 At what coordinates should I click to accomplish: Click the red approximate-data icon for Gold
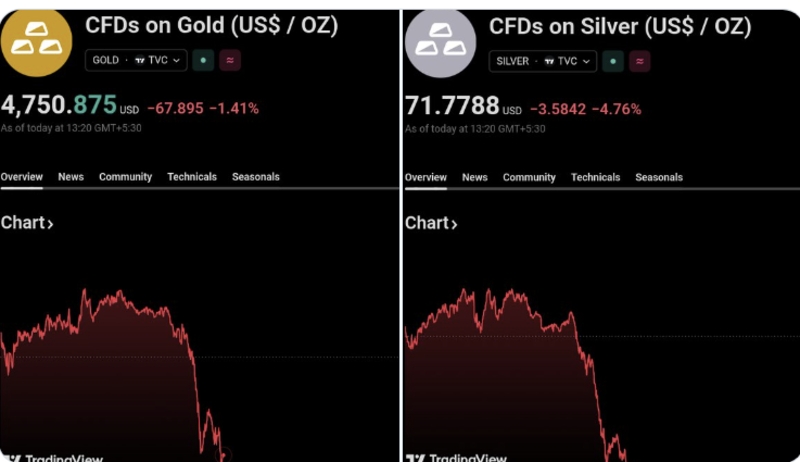[230, 60]
